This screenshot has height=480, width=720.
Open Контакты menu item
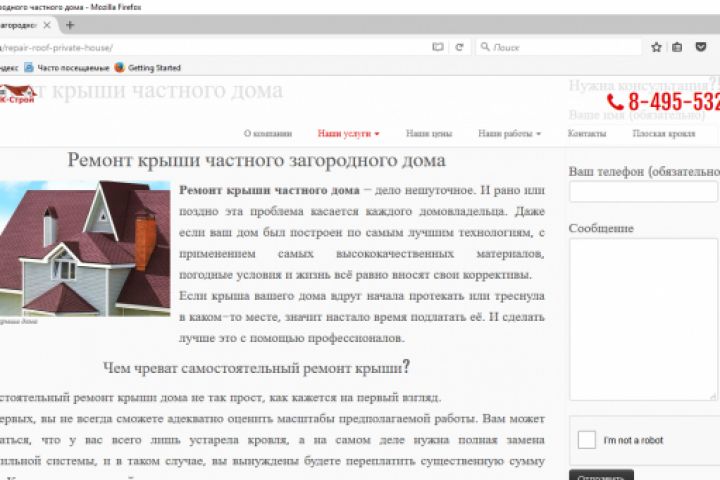[x=587, y=134]
